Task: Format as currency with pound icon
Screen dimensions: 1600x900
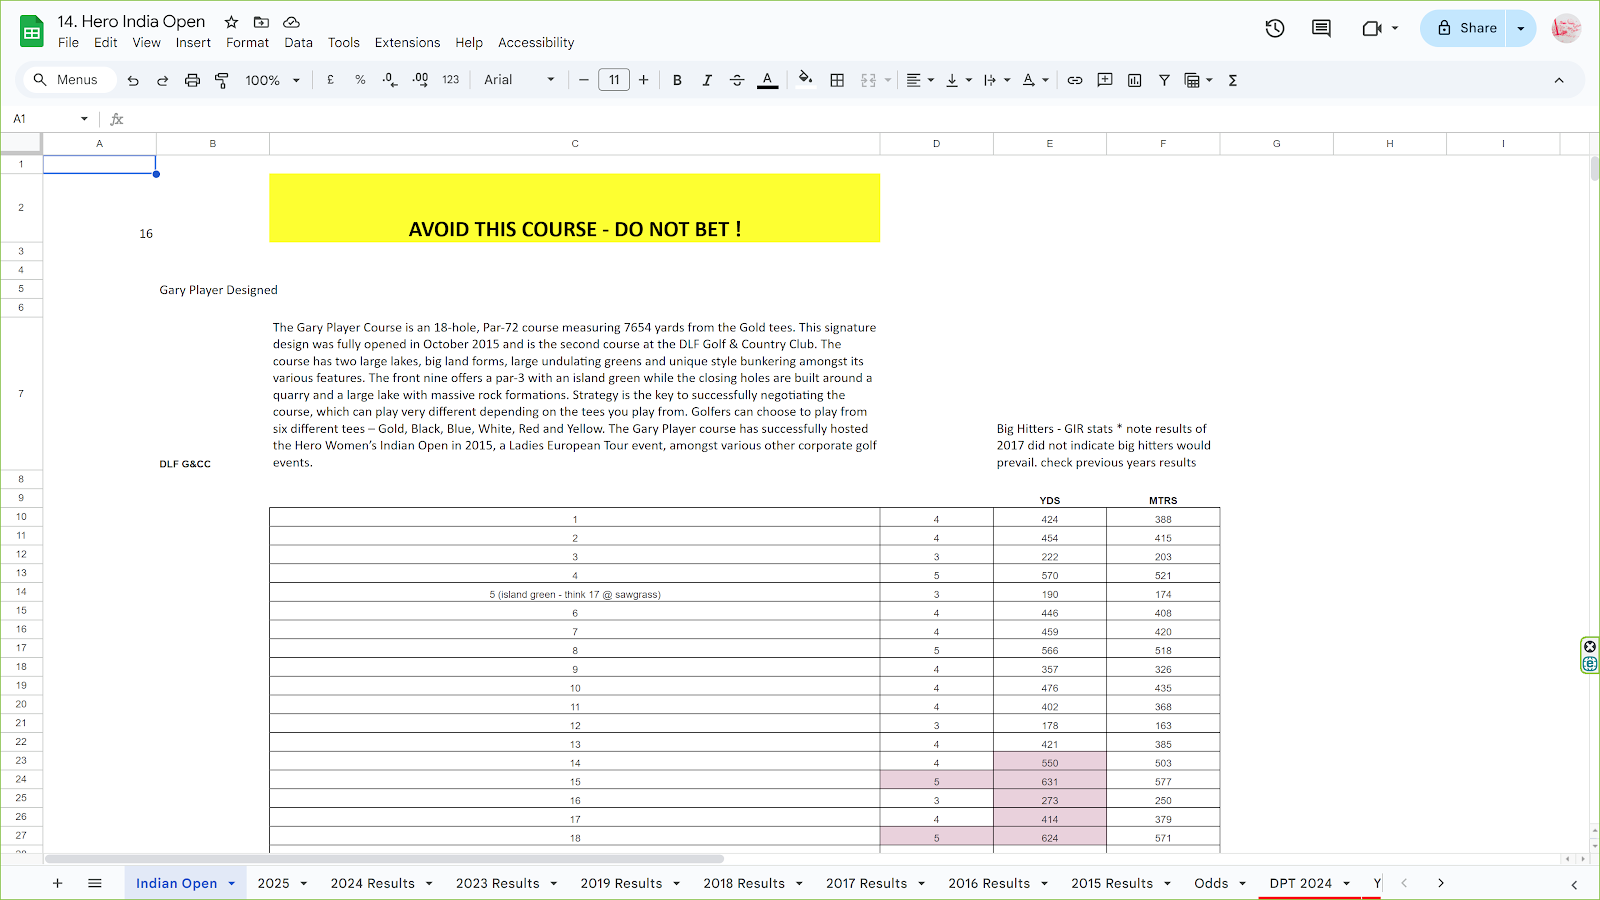Action: pyautogui.click(x=330, y=80)
